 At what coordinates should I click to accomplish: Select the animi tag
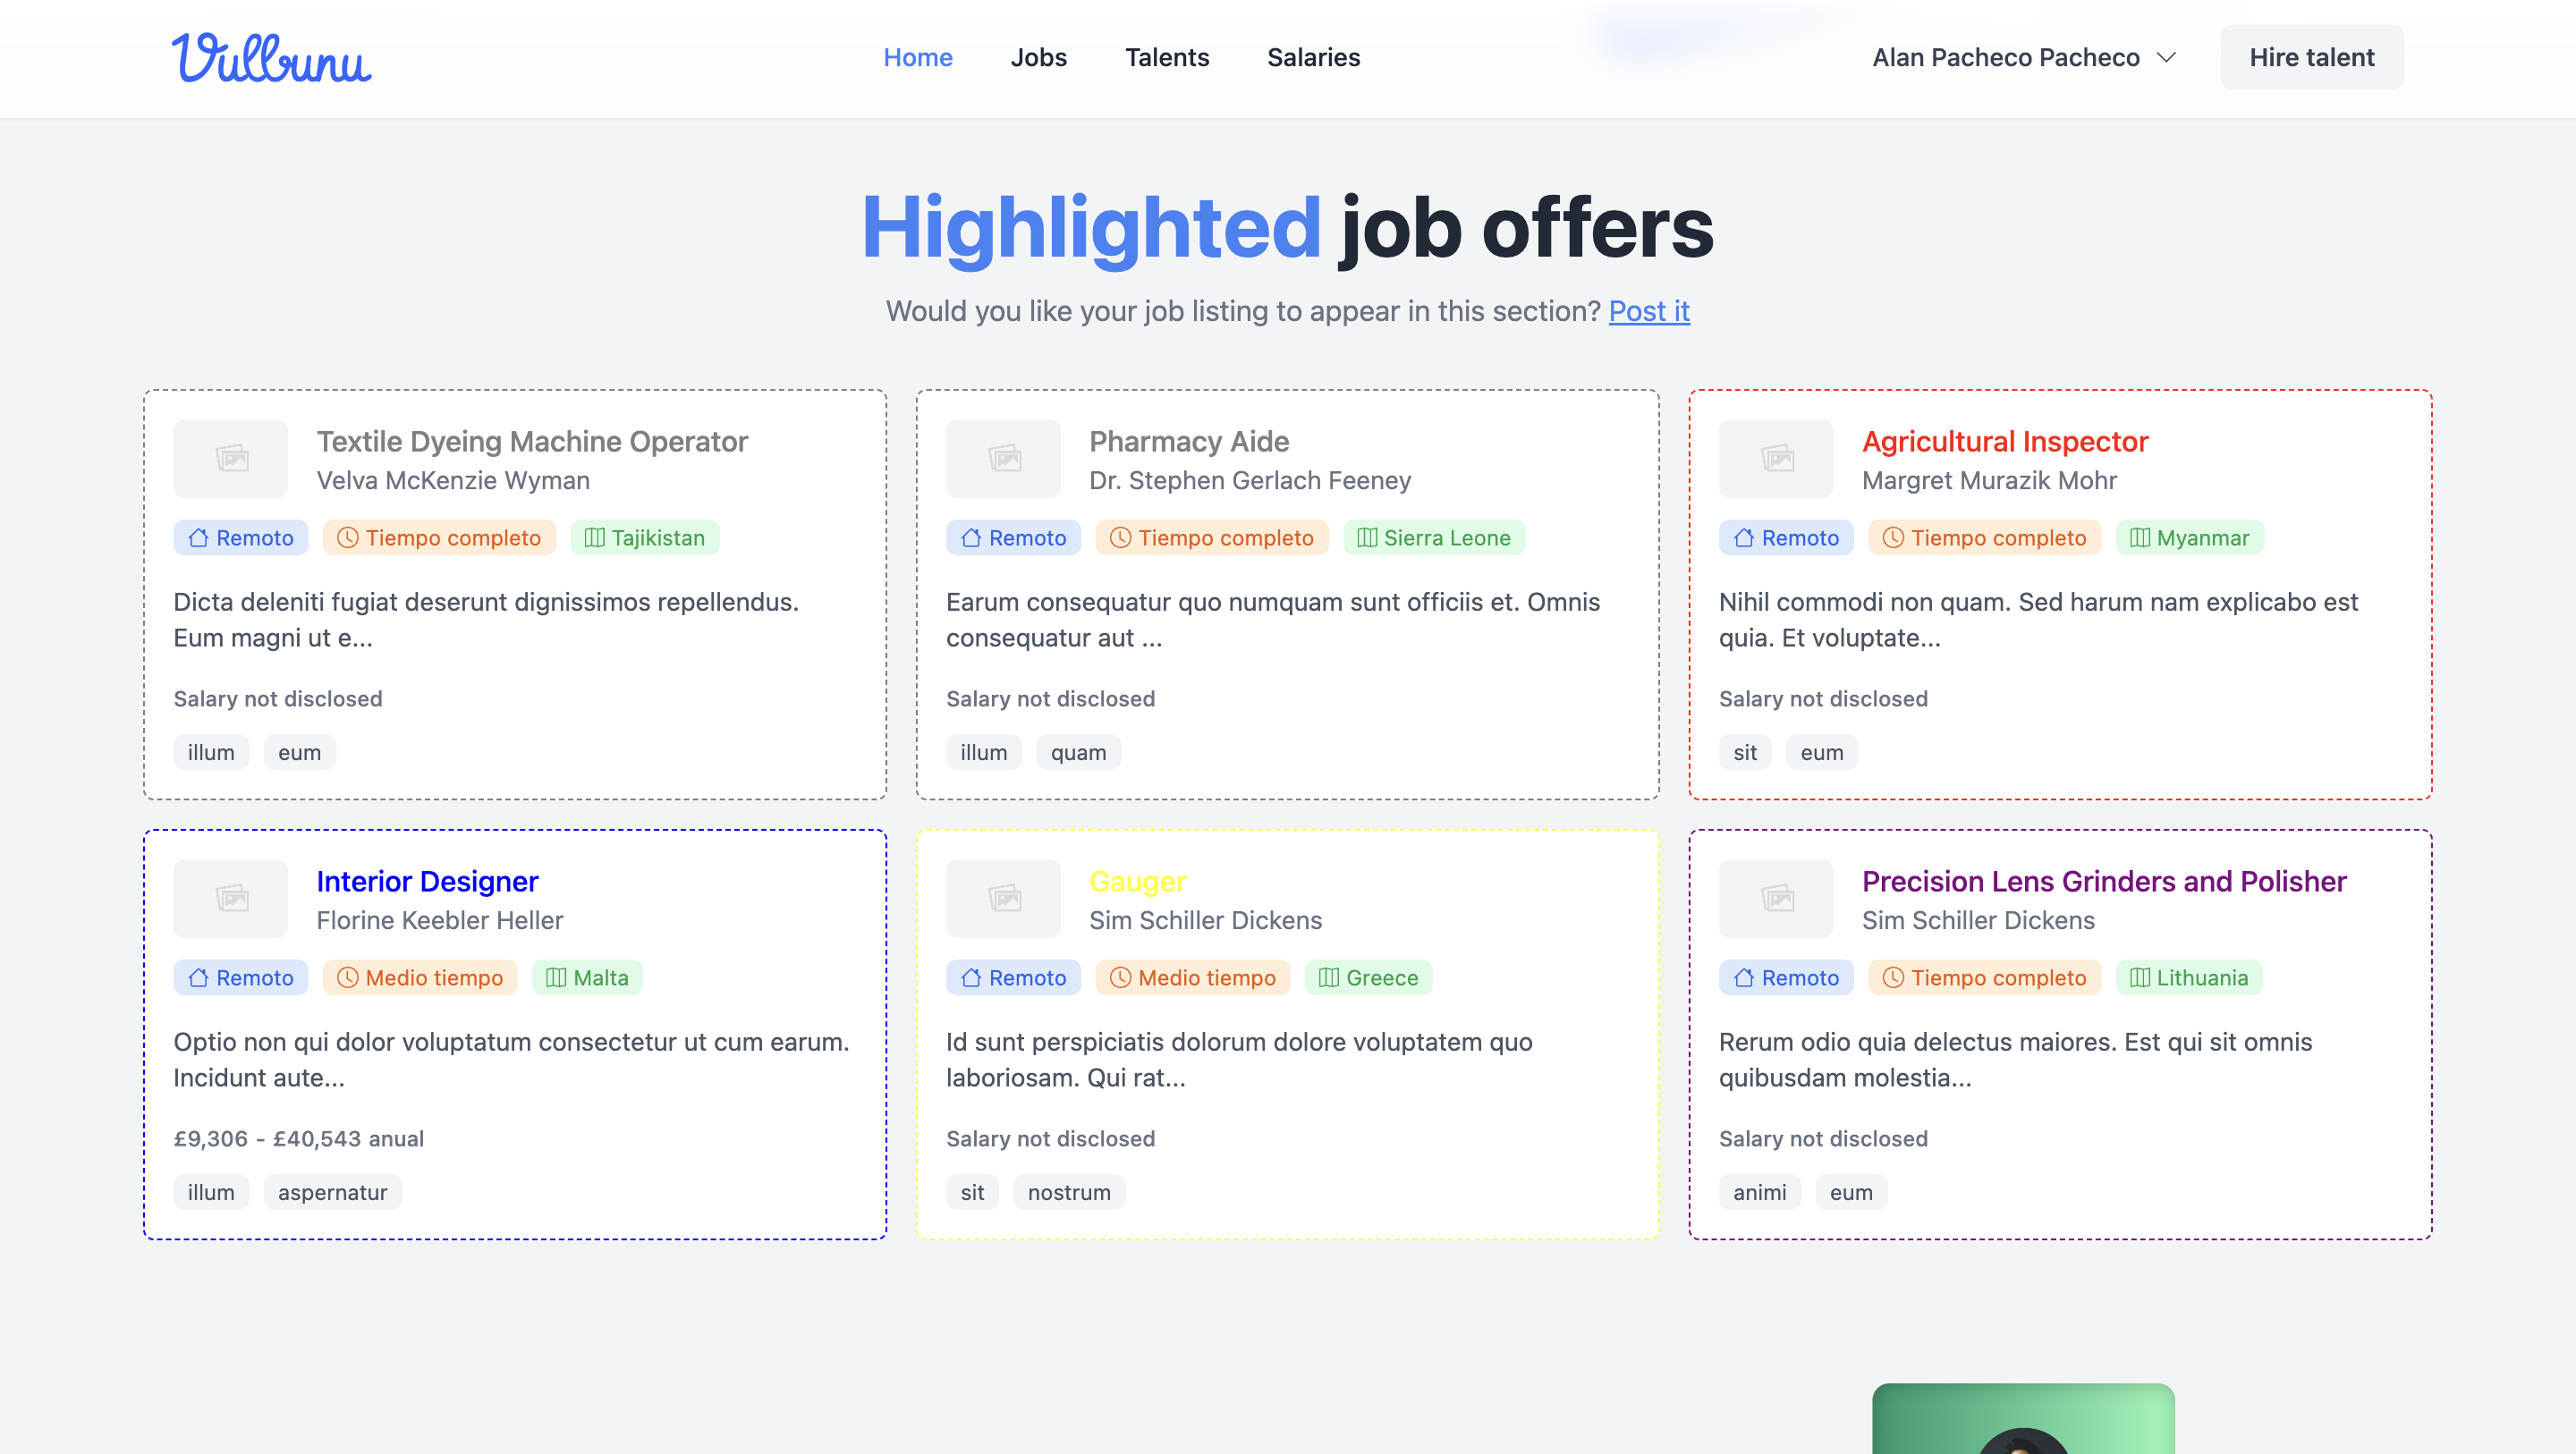coord(1759,1192)
